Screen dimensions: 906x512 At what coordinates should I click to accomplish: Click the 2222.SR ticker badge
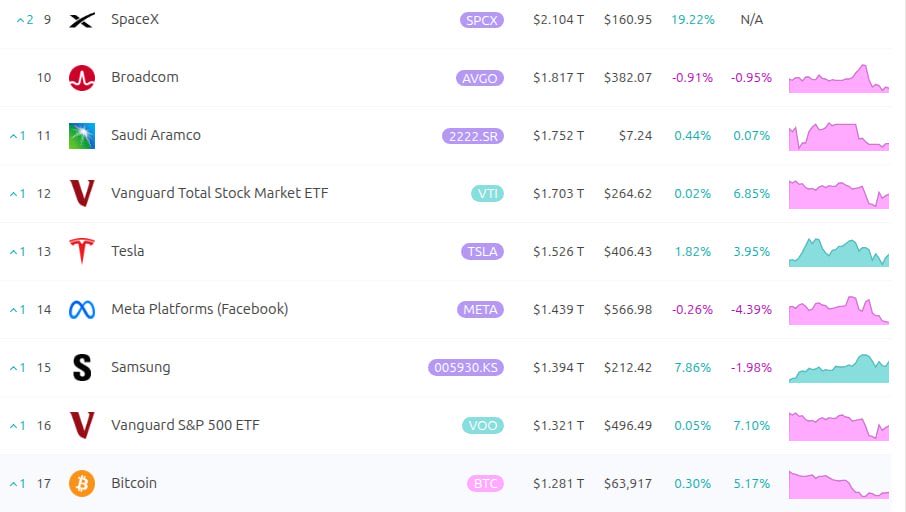(x=473, y=136)
